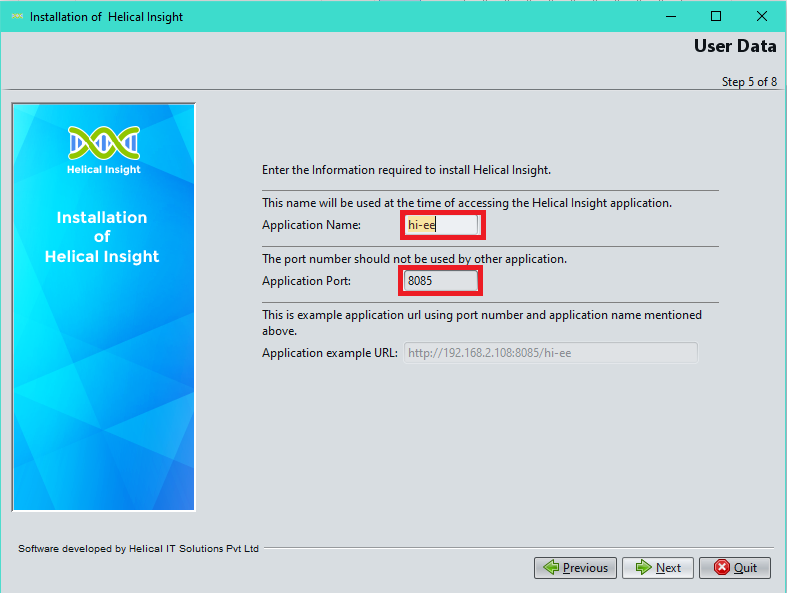This screenshot has width=787, height=593.
Task: Click the 'Application Name:' label
Action: [x=311, y=225]
